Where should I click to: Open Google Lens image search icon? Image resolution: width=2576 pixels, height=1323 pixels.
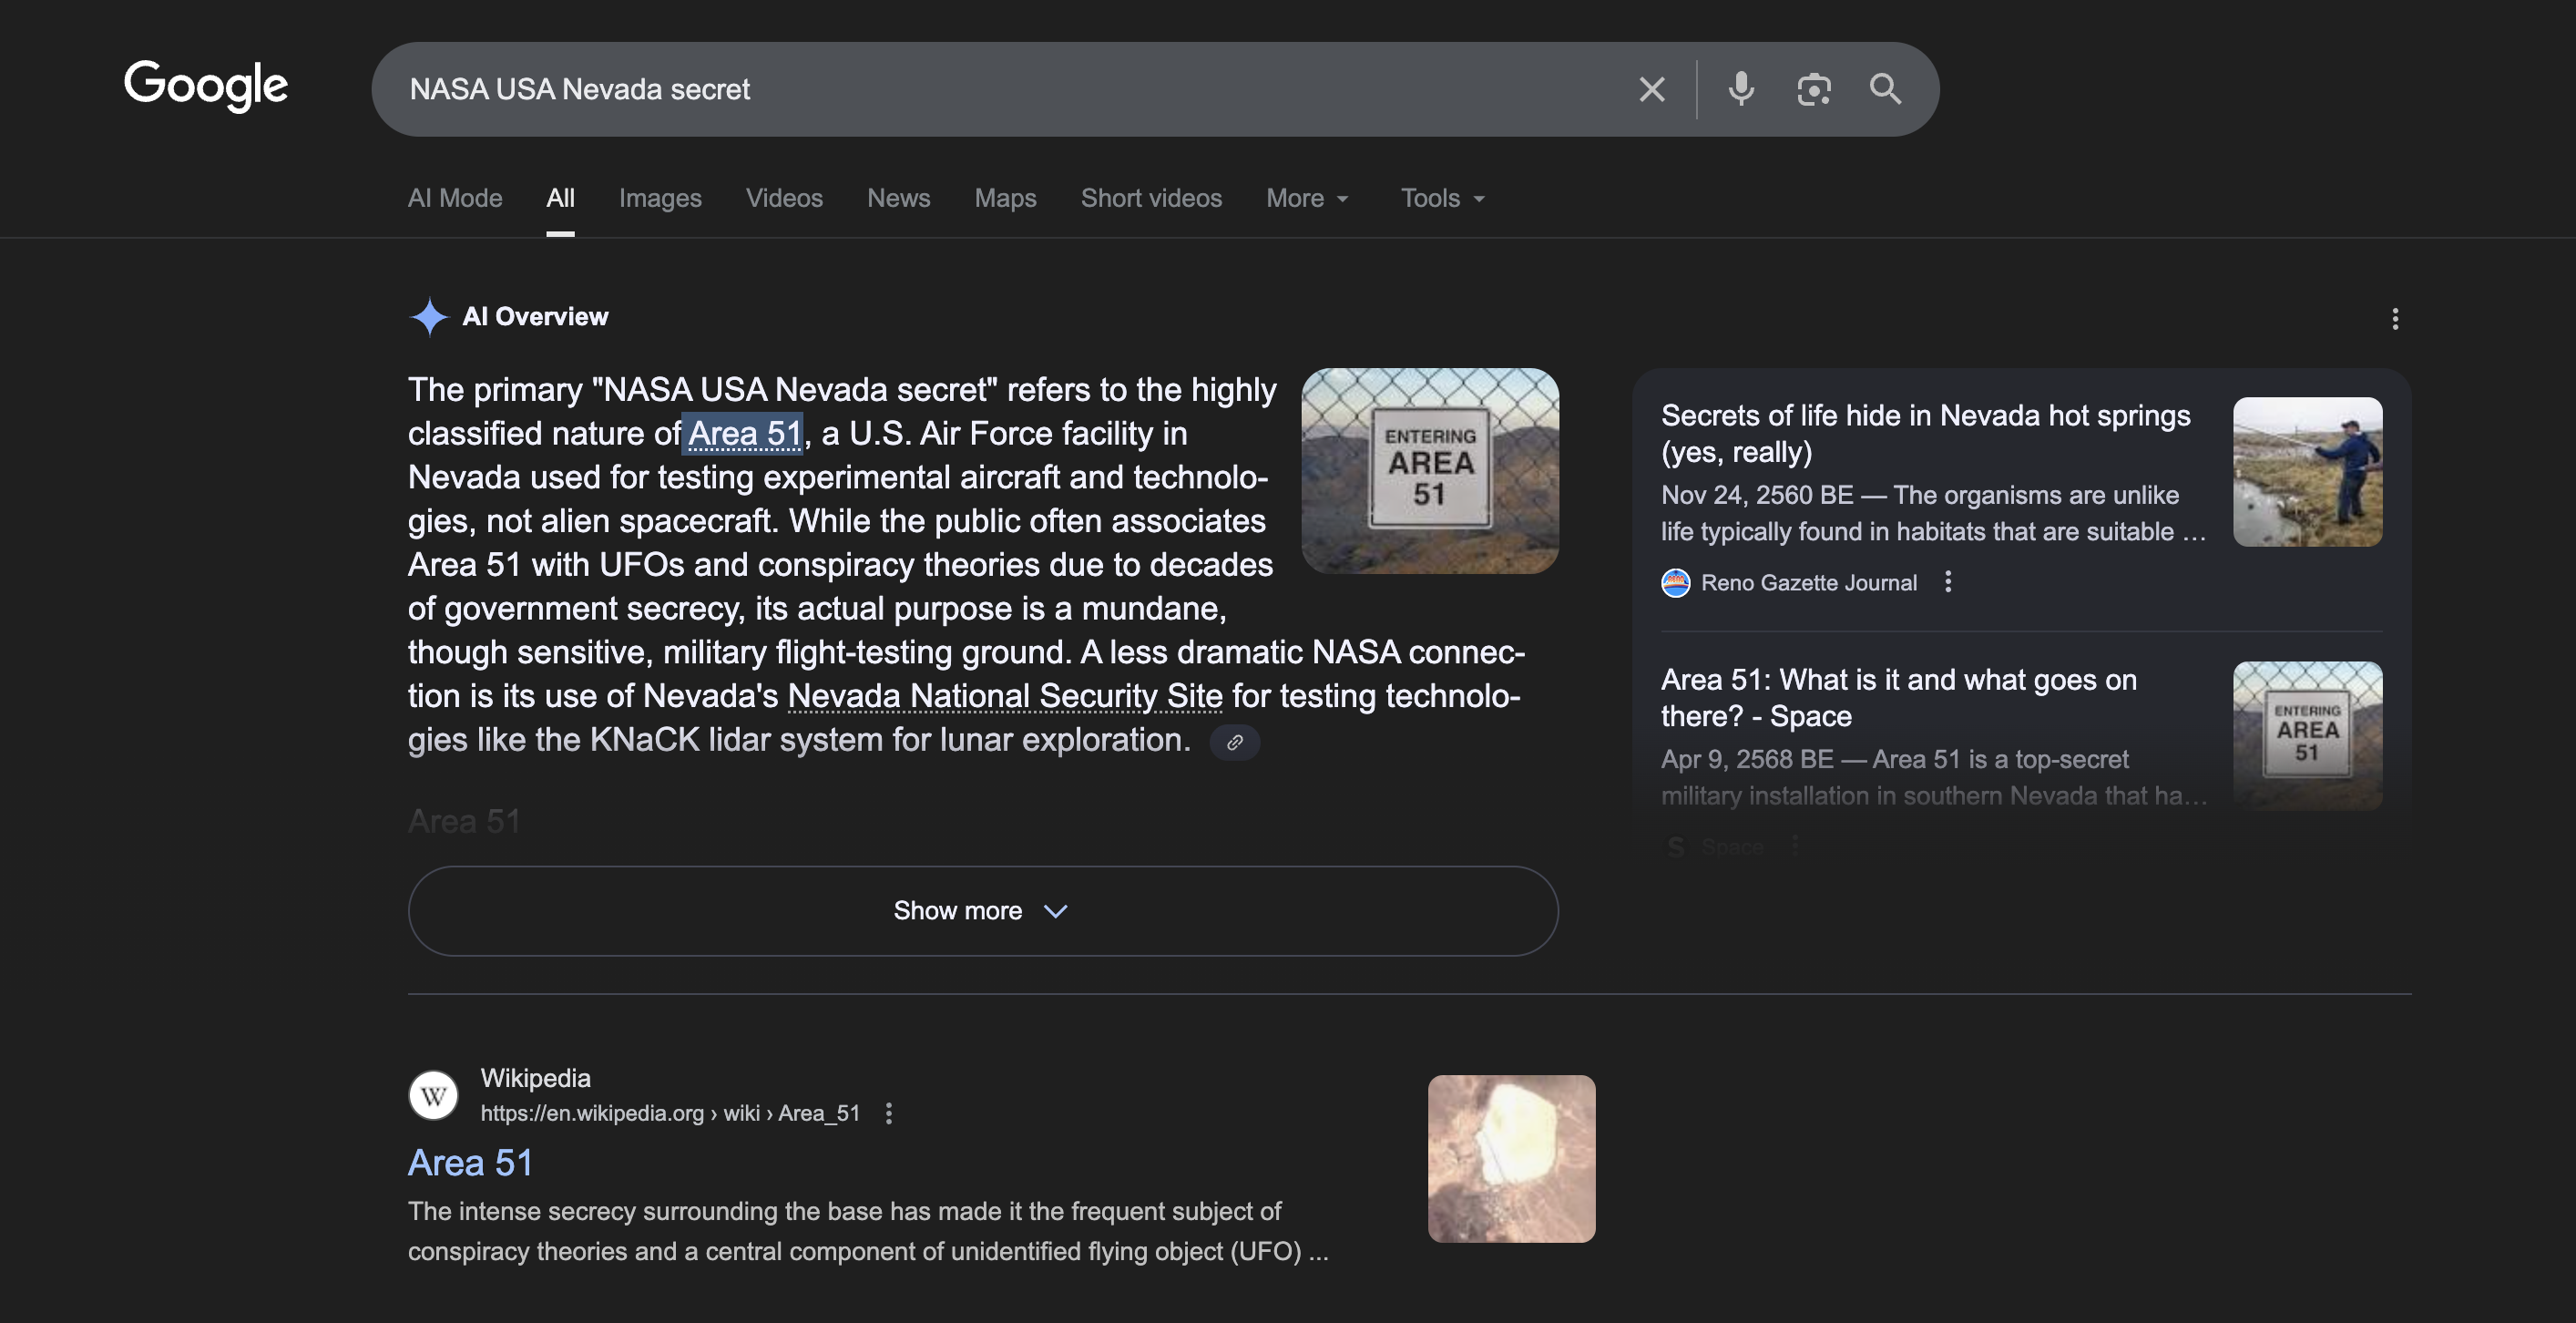pyautogui.click(x=1813, y=89)
